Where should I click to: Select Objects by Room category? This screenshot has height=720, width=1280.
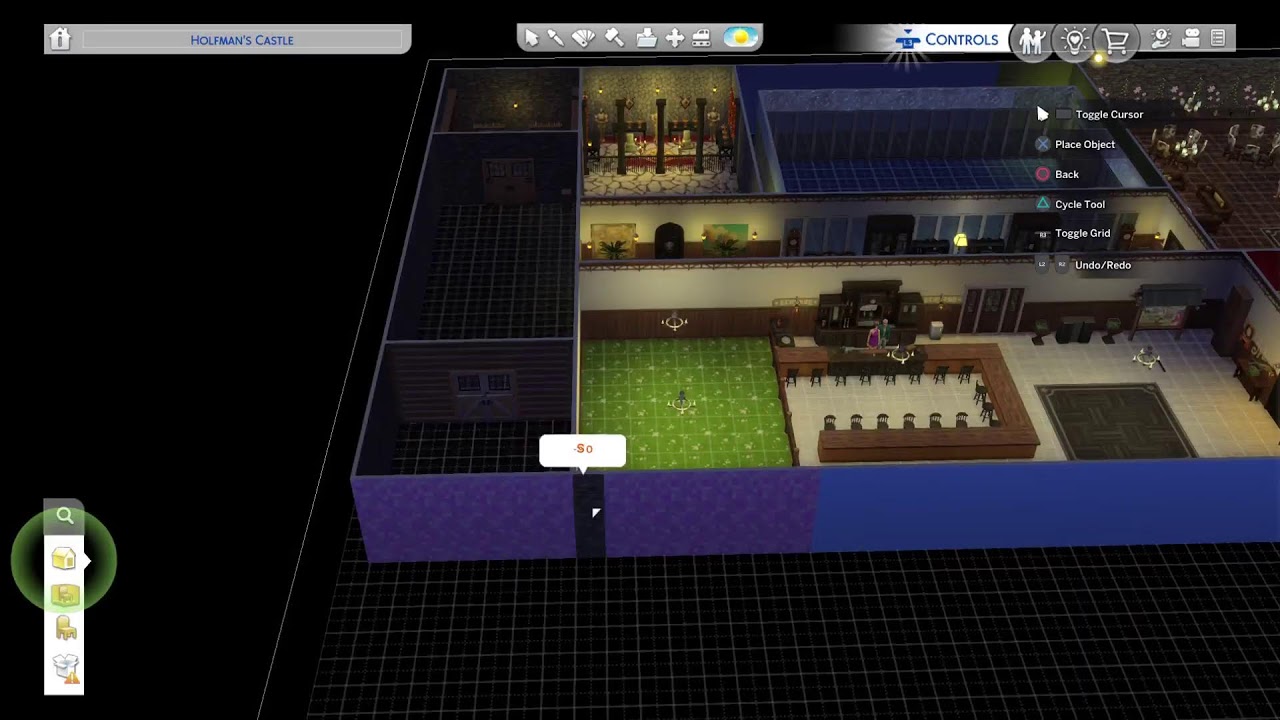point(65,595)
